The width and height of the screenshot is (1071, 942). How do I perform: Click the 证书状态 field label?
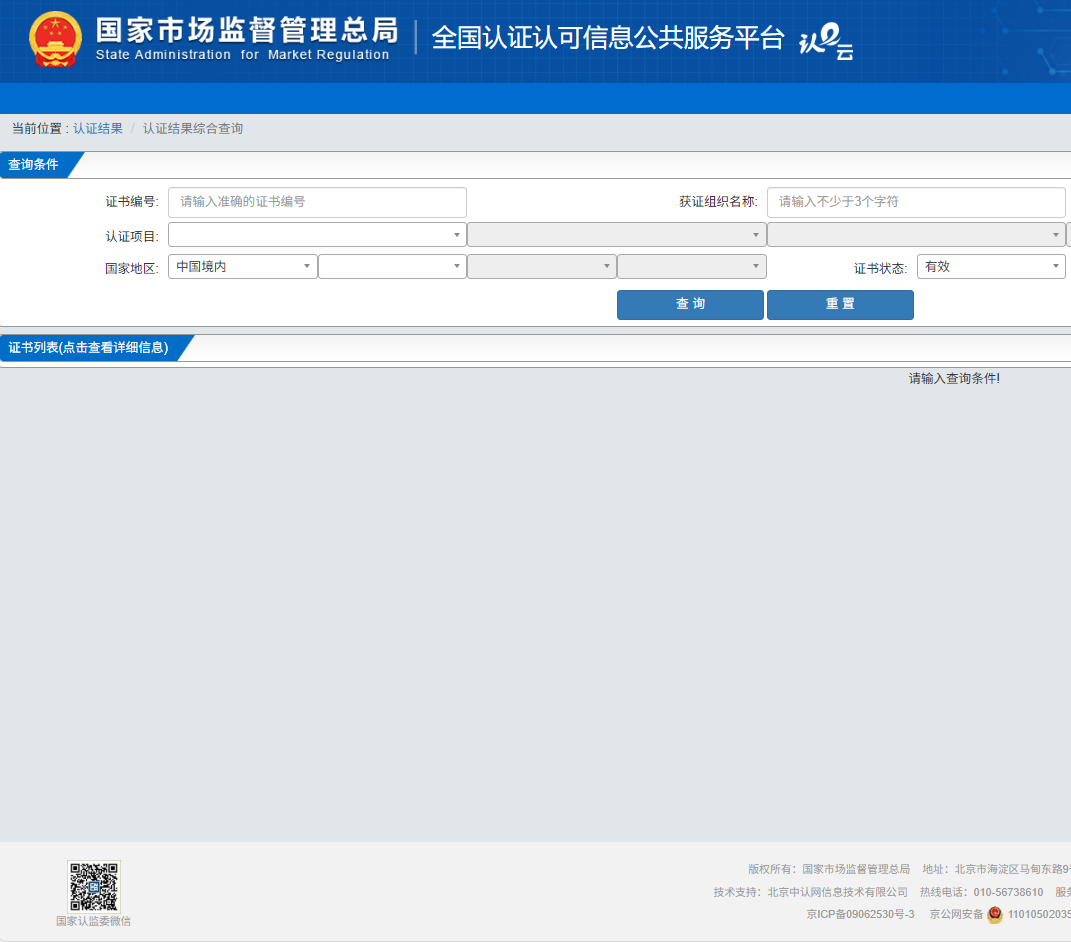click(x=880, y=268)
